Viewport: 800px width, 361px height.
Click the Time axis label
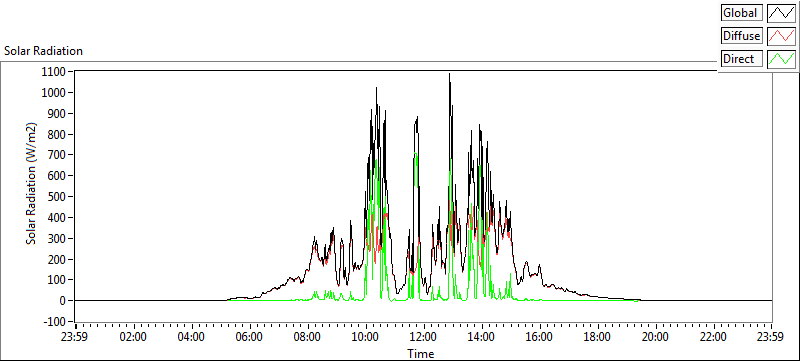click(x=421, y=353)
